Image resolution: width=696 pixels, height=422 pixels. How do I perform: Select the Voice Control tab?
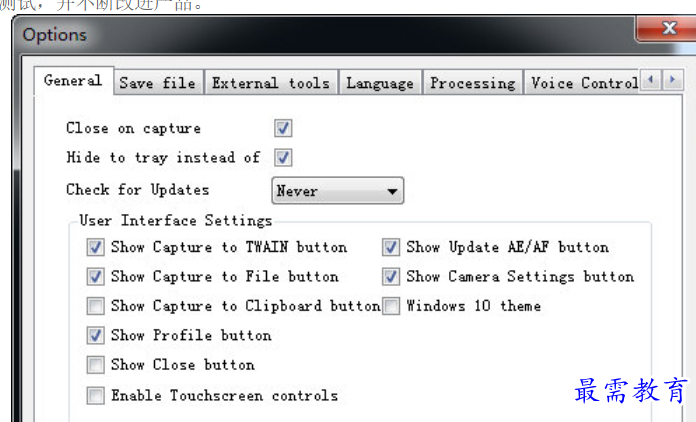click(x=582, y=83)
